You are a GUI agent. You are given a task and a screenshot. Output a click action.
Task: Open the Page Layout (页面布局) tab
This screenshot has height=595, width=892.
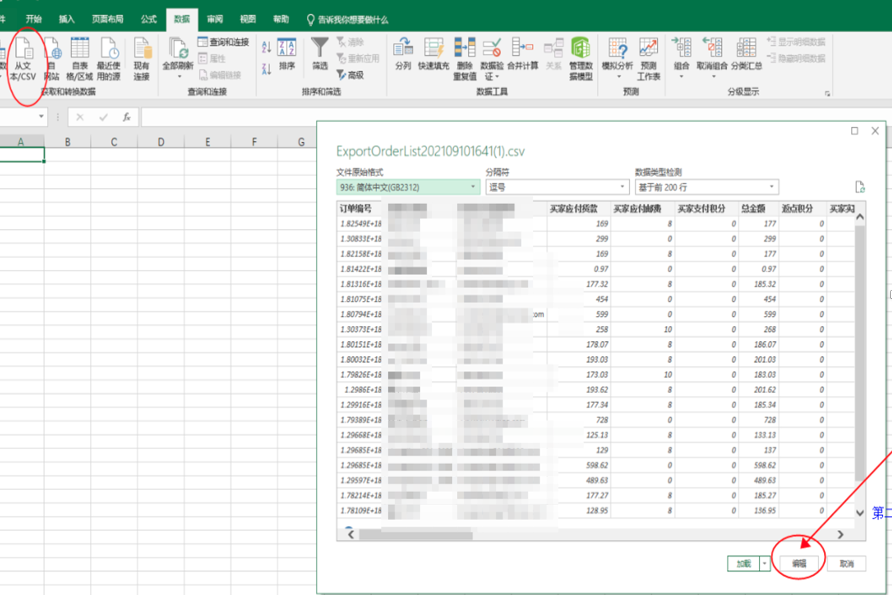107,19
